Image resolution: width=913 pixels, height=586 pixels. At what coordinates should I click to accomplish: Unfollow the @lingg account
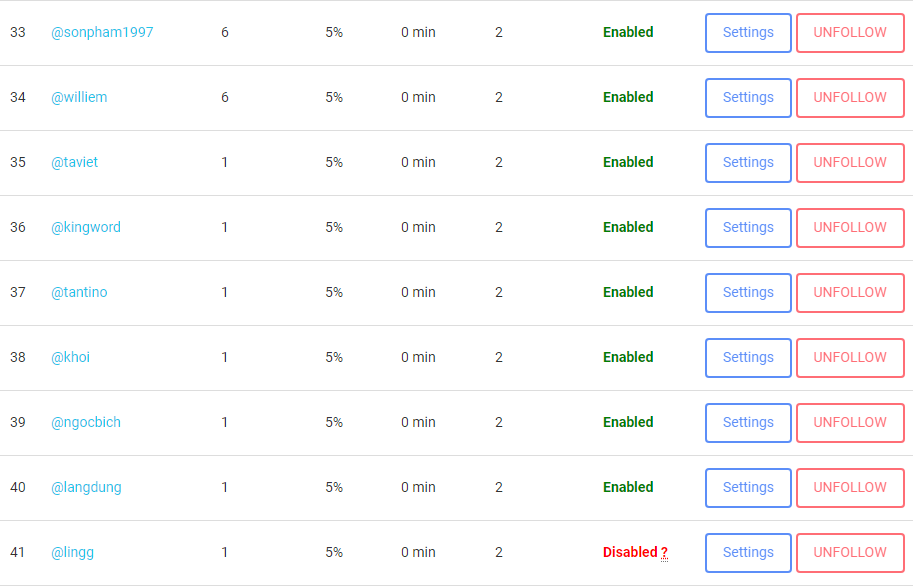tap(850, 553)
